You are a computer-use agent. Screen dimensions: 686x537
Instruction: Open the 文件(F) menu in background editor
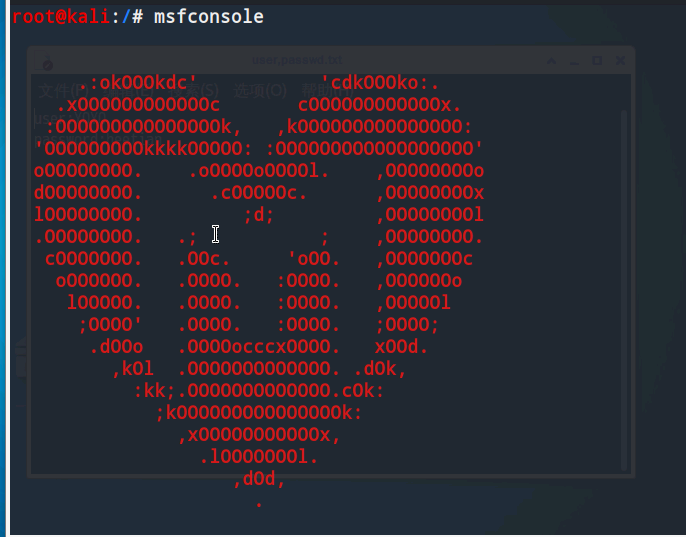pyautogui.click(x=63, y=91)
